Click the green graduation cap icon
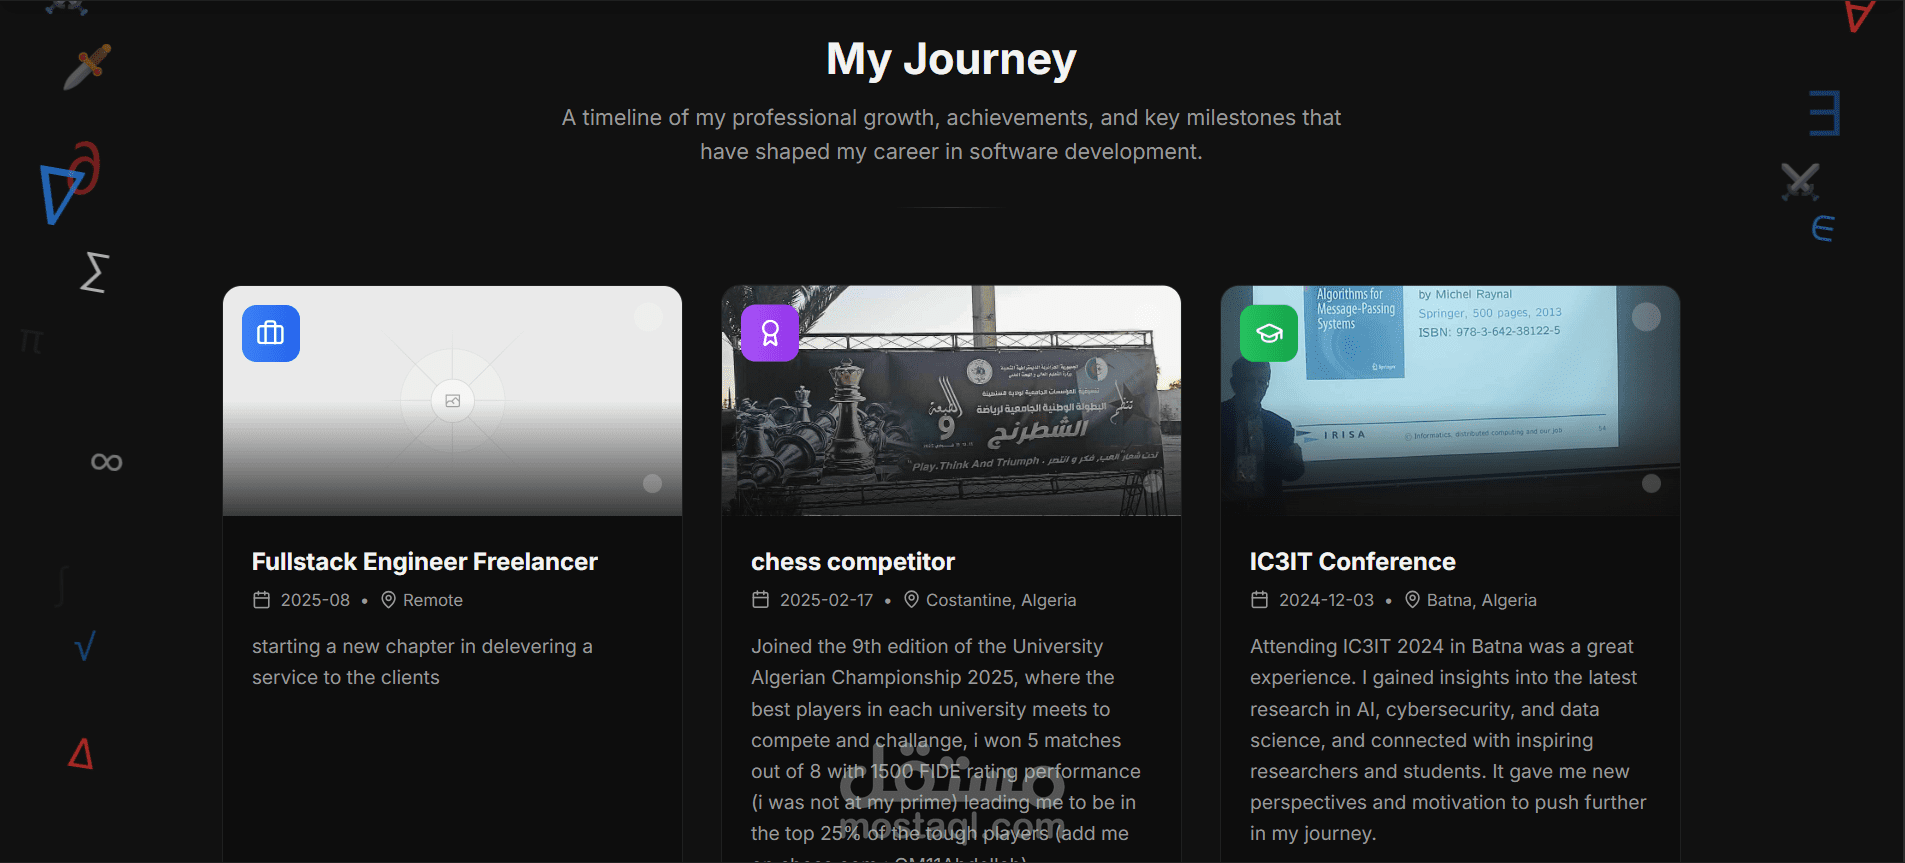 point(1269,333)
